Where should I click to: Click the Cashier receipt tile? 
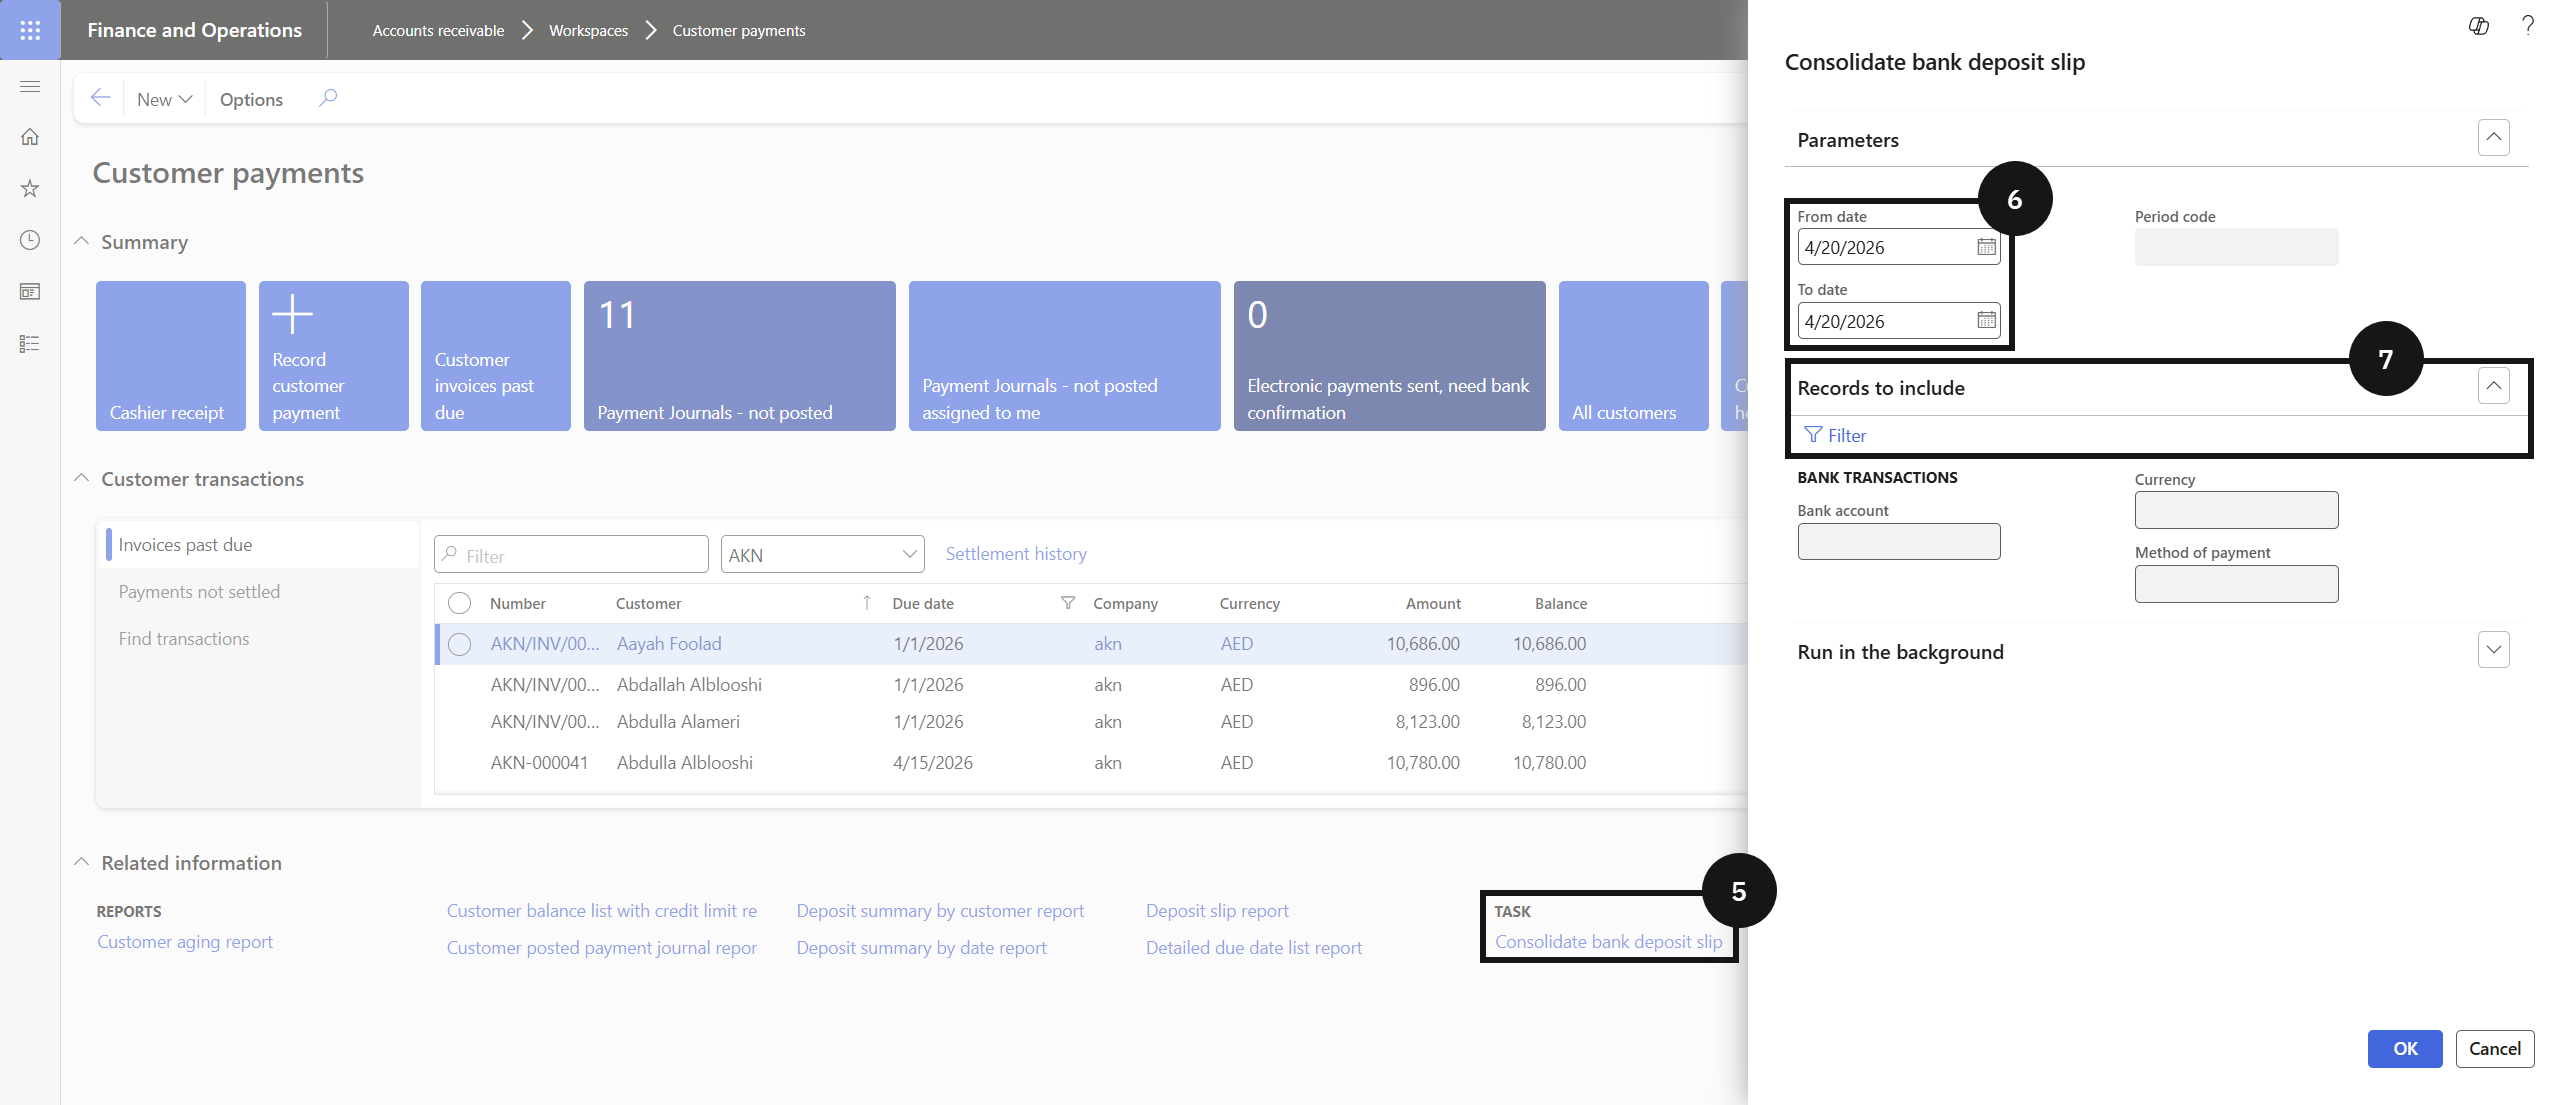point(171,356)
